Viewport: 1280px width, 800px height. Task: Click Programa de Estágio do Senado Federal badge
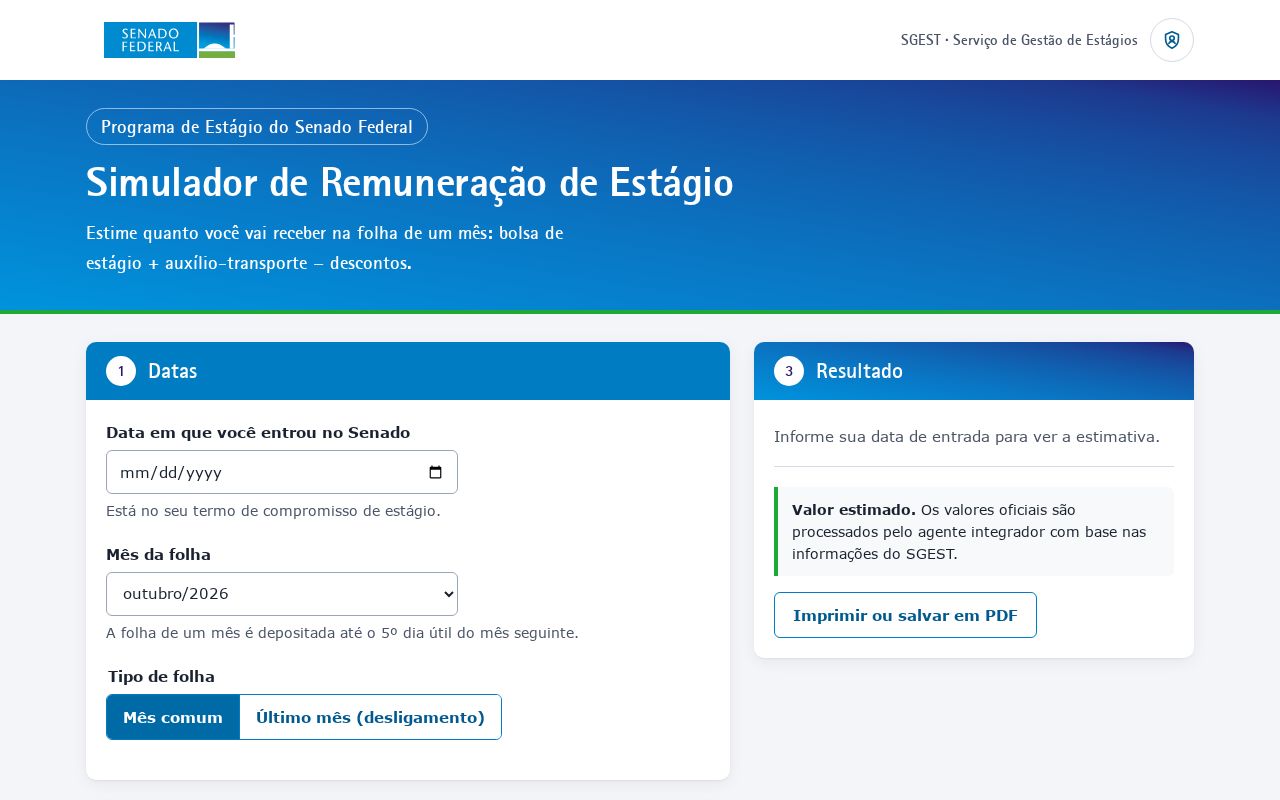(x=257, y=127)
